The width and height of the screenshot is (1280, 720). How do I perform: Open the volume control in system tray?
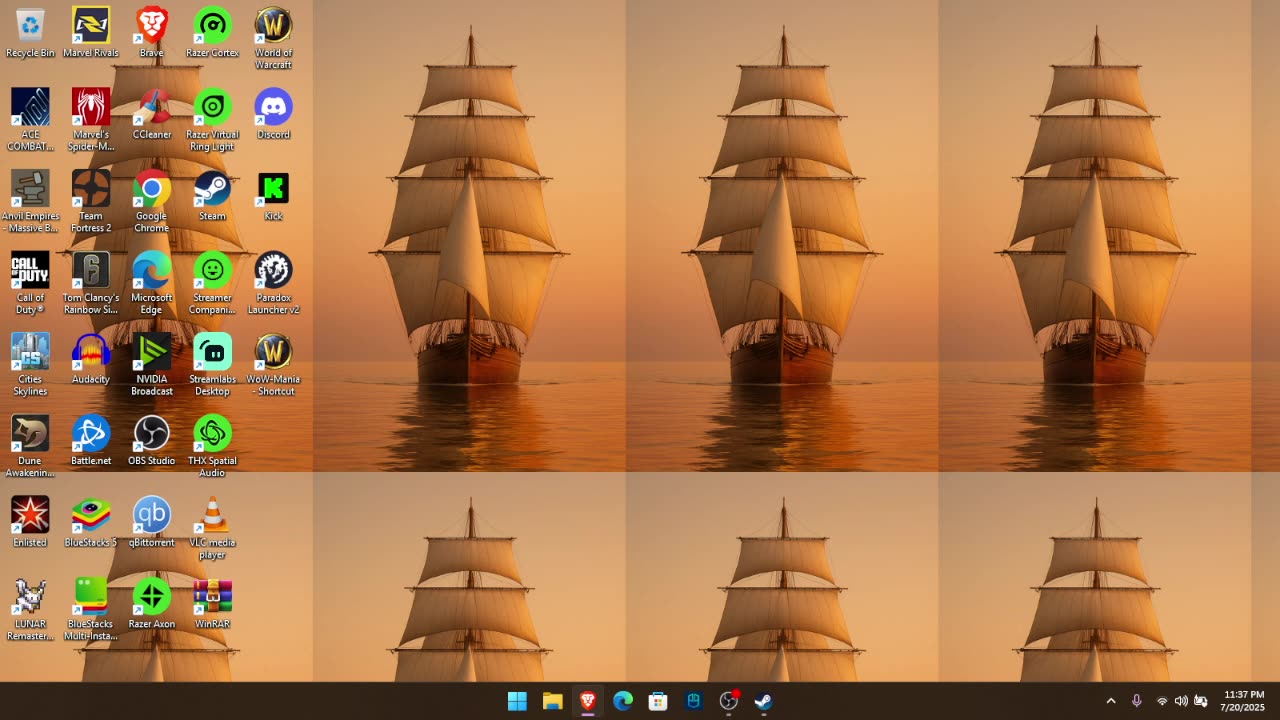coord(1181,701)
